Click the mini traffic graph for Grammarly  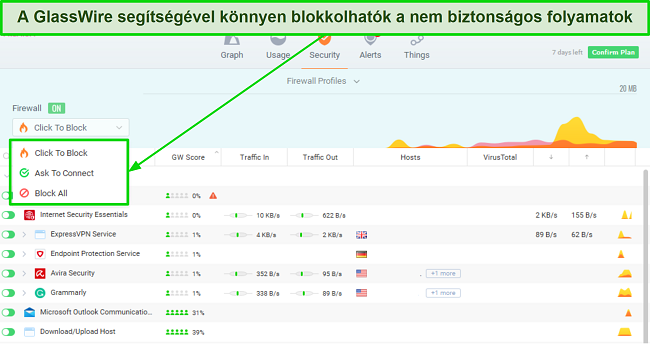[625, 293]
